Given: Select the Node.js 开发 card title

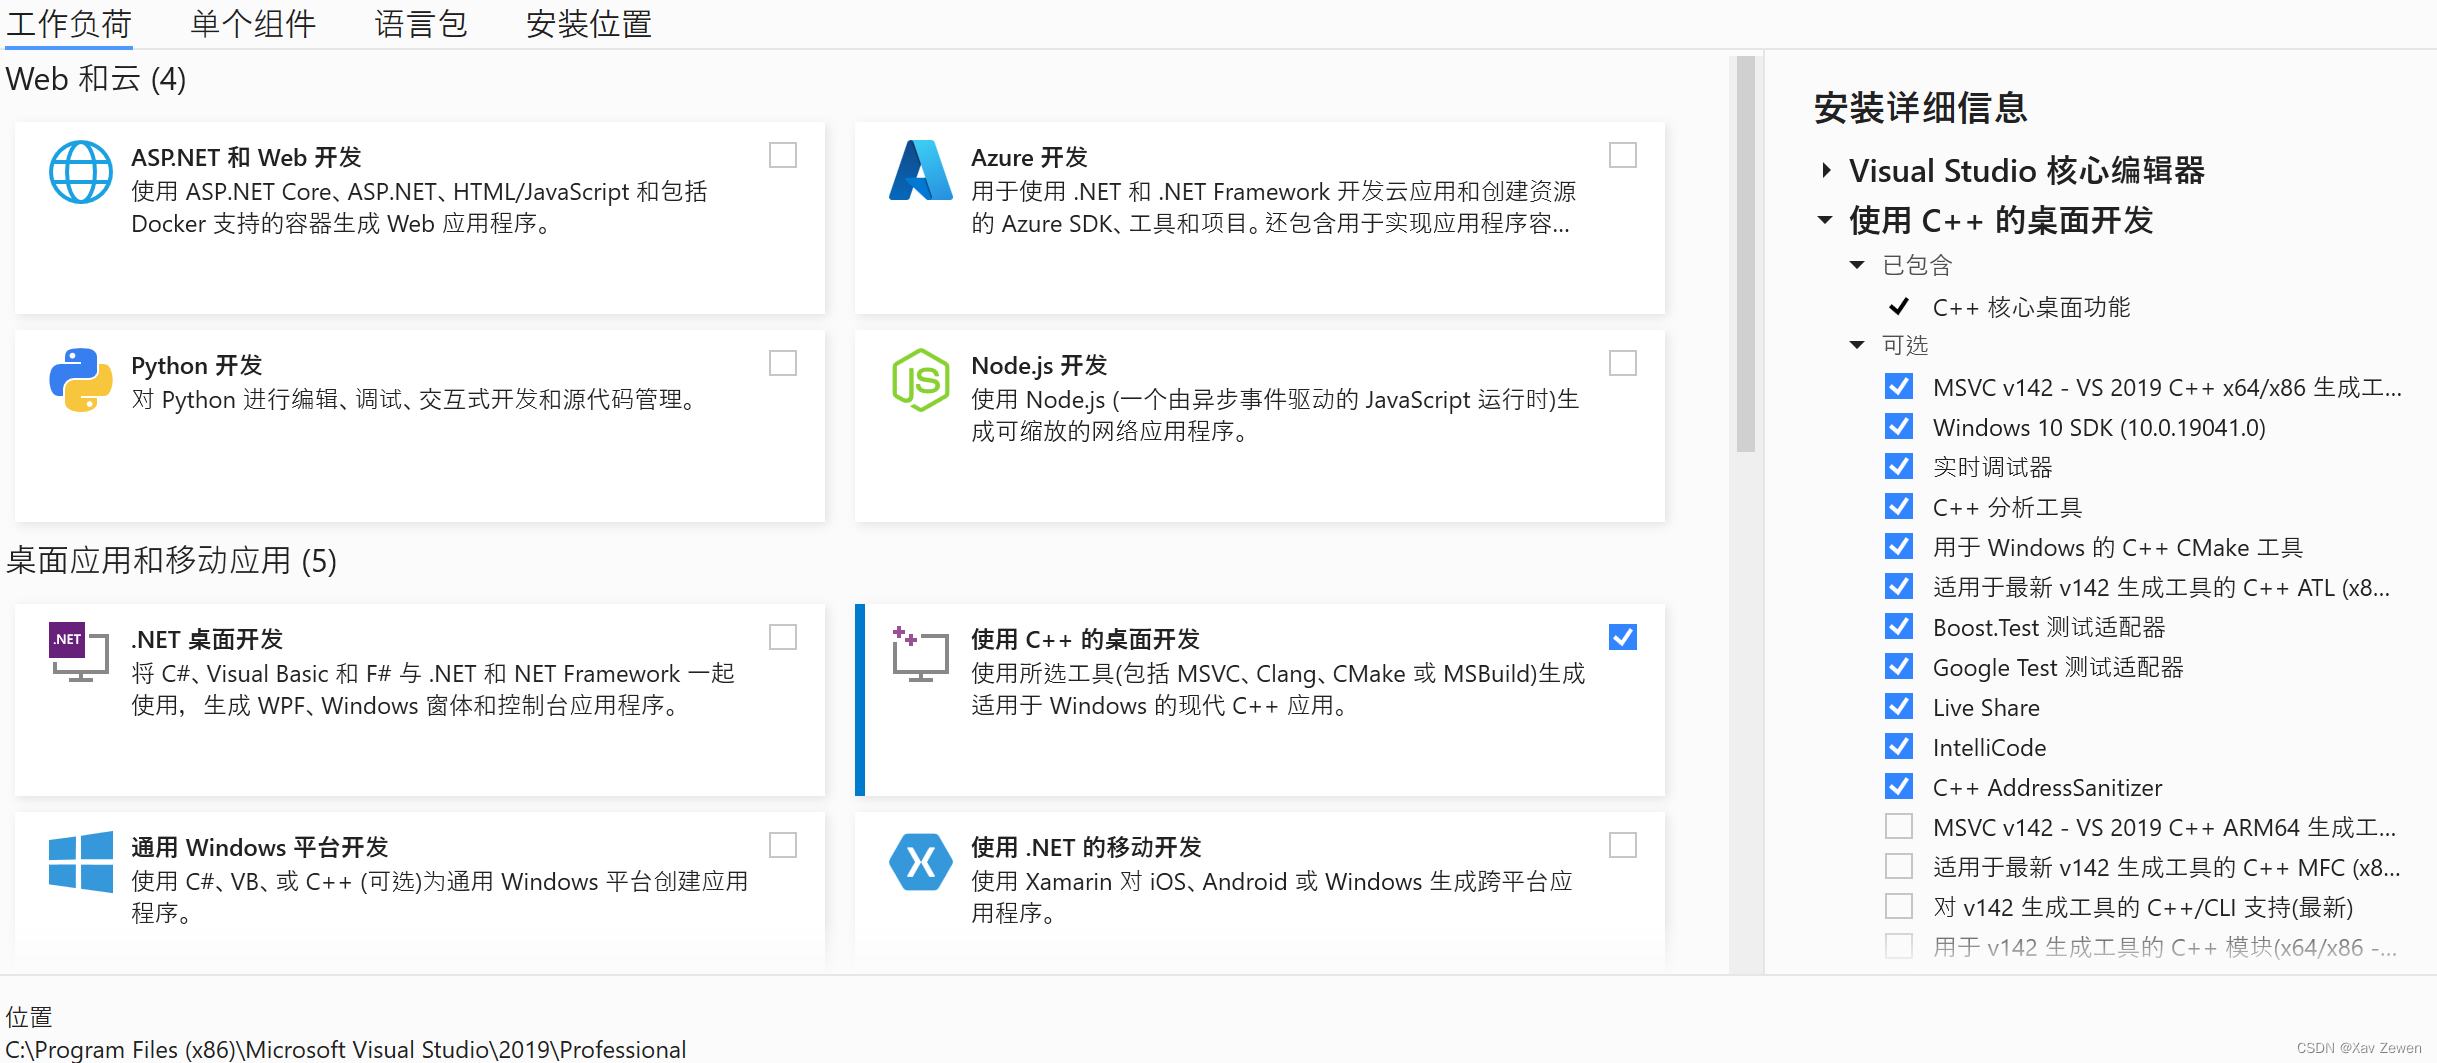Looking at the screenshot, I should pyautogui.click(x=1039, y=366).
